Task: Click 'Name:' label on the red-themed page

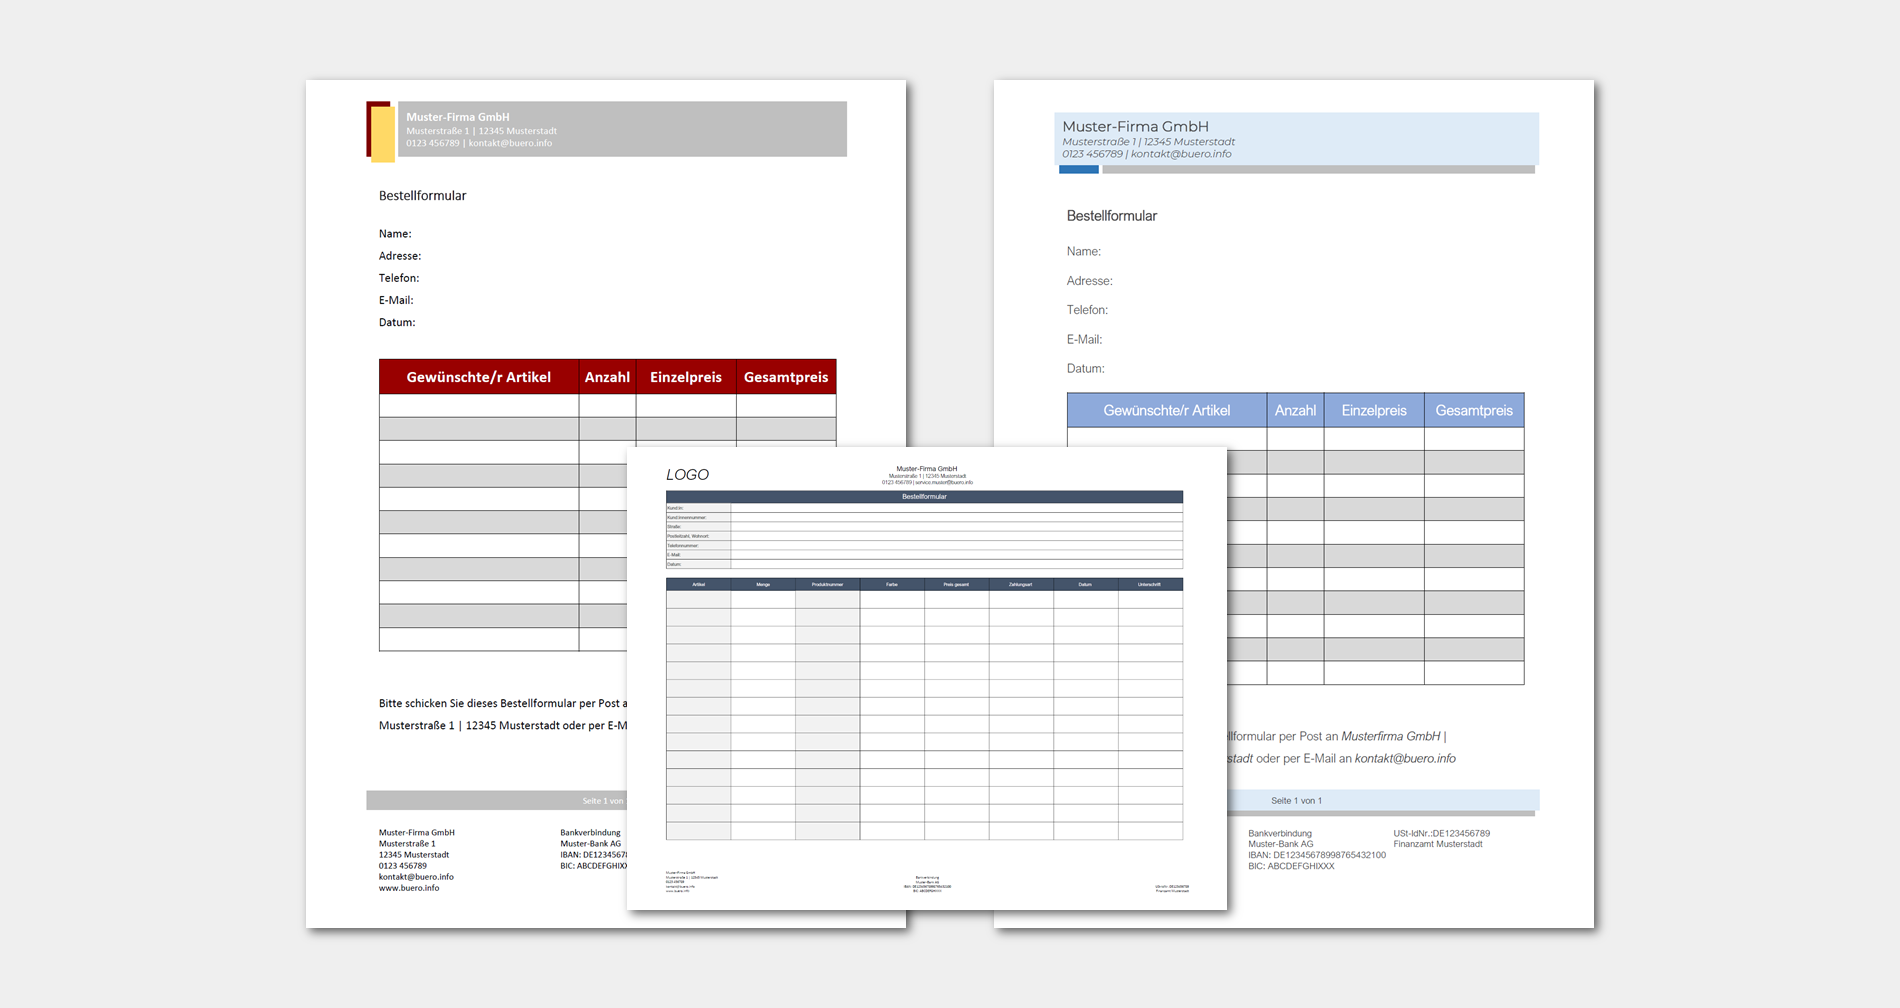Action: (x=395, y=234)
